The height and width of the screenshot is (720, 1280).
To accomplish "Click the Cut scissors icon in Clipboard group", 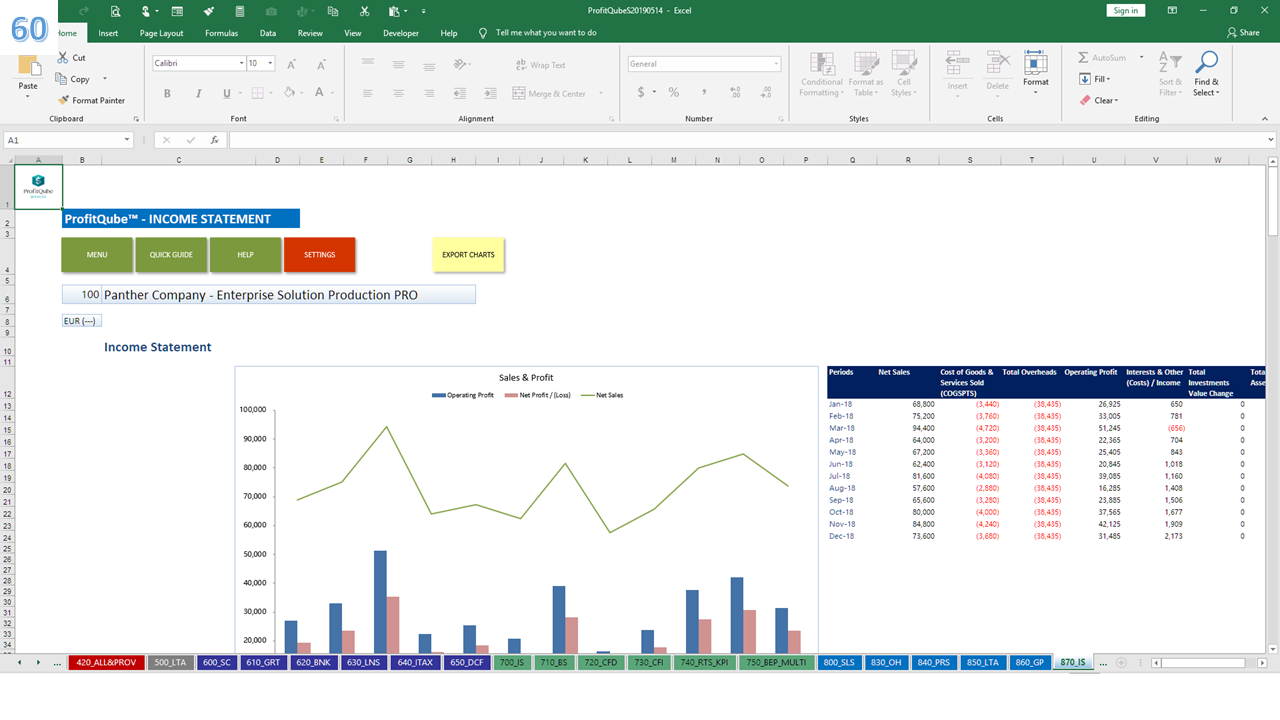I will click(x=64, y=58).
